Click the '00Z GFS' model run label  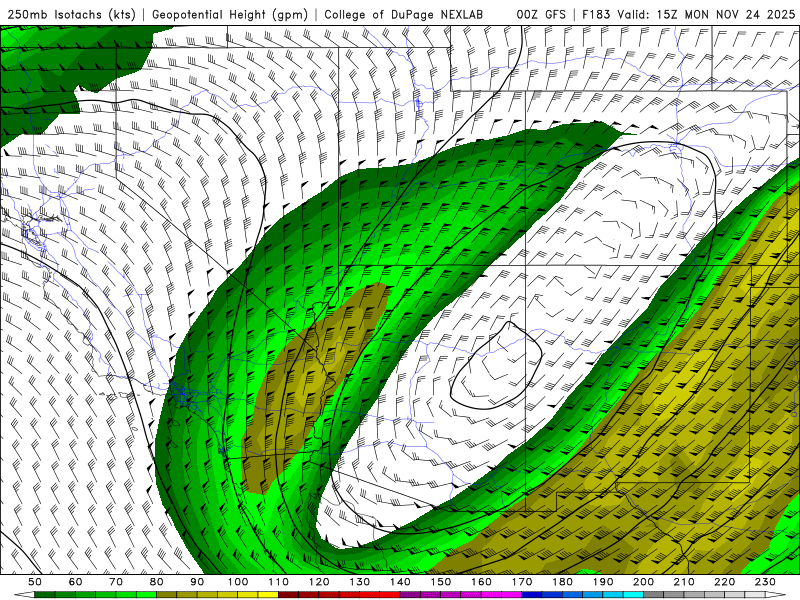(541, 15)
